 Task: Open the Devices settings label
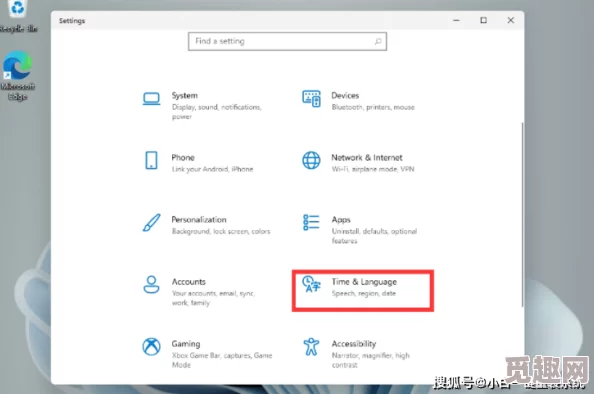tap(345, 95)
